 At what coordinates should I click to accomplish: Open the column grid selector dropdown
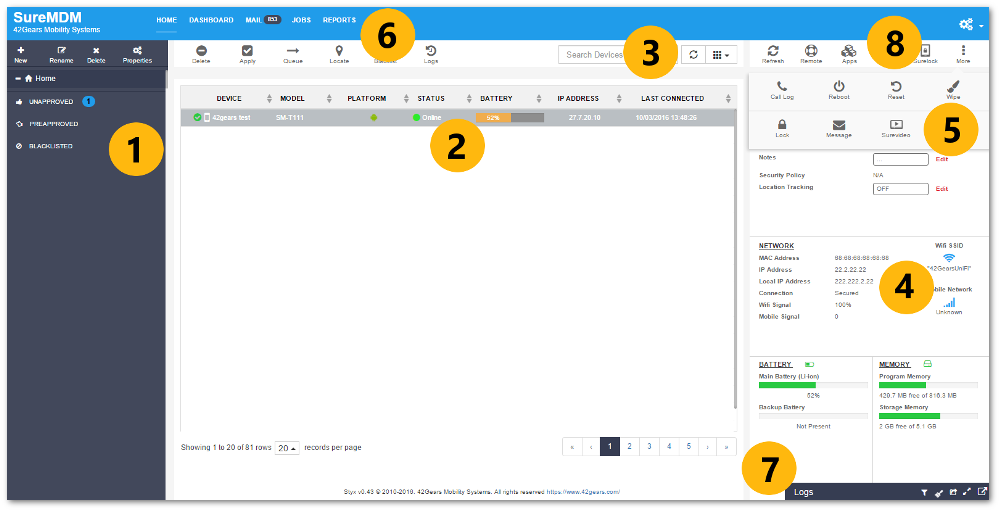click(x=721, y=55)
